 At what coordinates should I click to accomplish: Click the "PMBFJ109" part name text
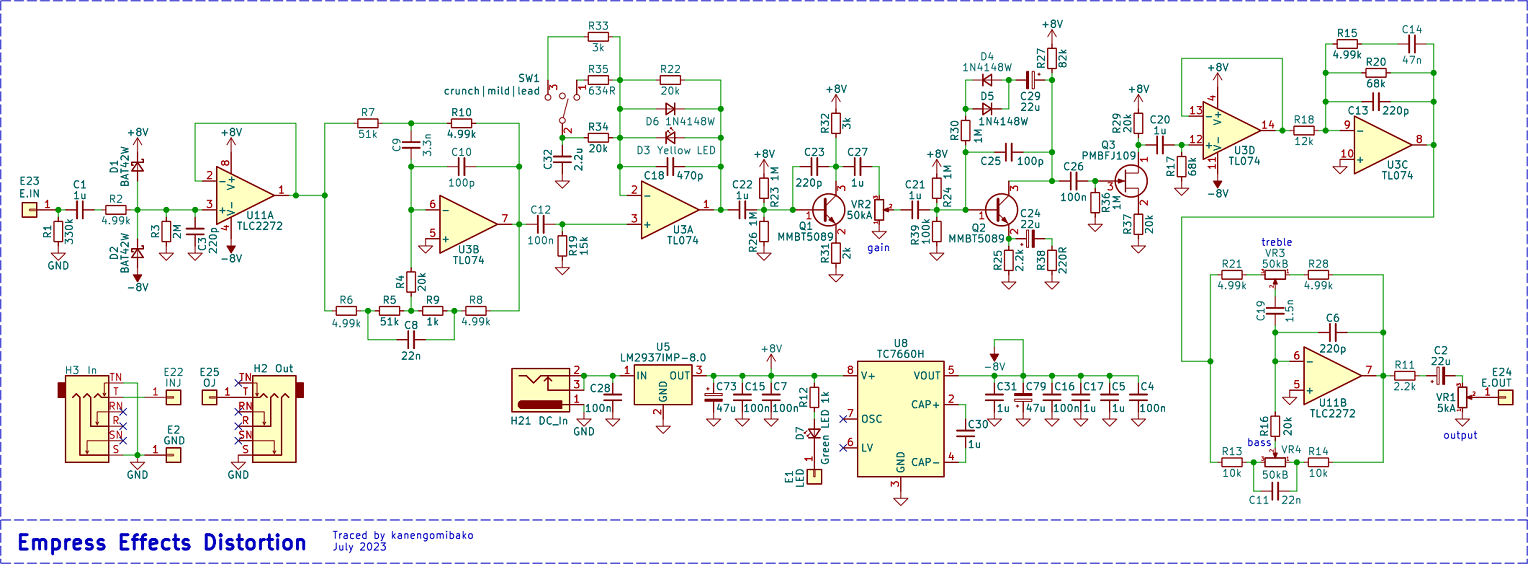[1110, 155]
